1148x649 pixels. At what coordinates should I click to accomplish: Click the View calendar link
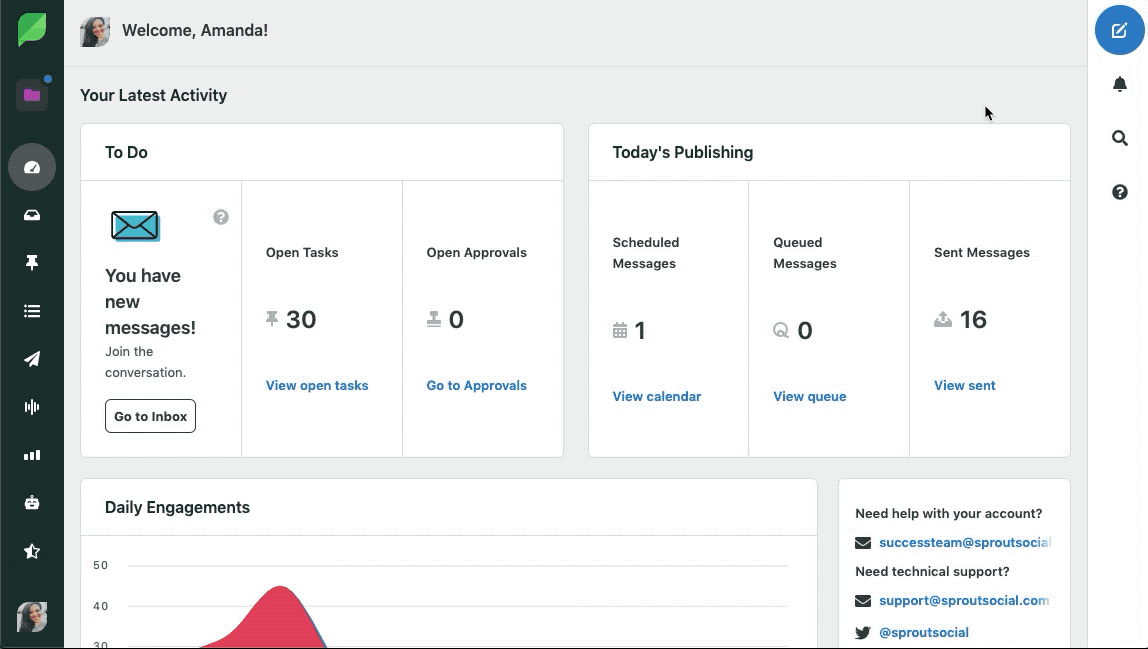click(x=657, y=396)
